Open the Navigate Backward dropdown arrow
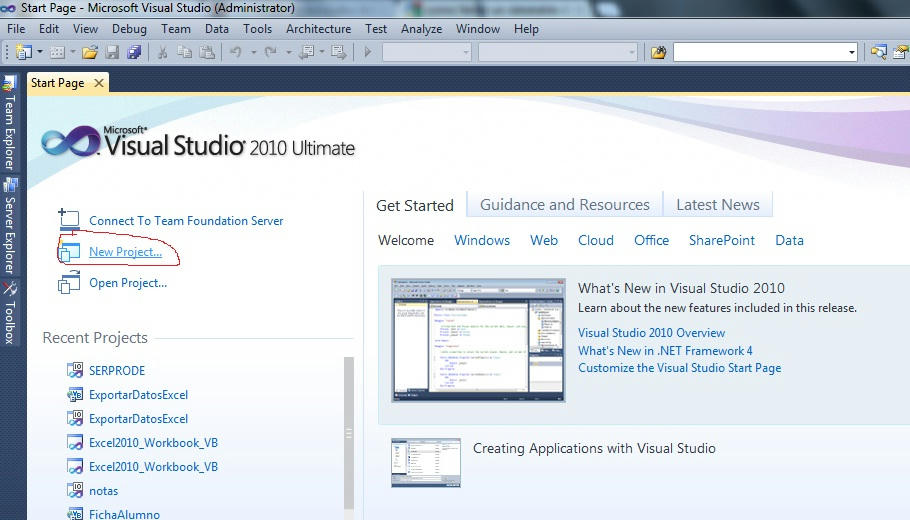 (x=322, y=52)
